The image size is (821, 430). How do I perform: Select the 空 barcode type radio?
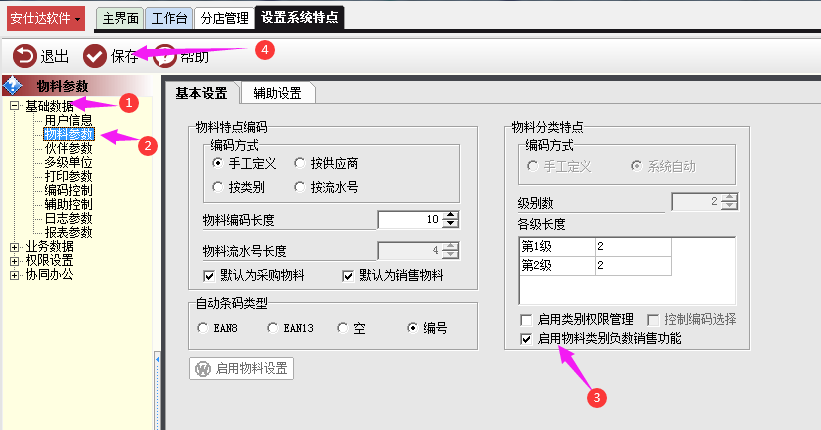[342, 328]
